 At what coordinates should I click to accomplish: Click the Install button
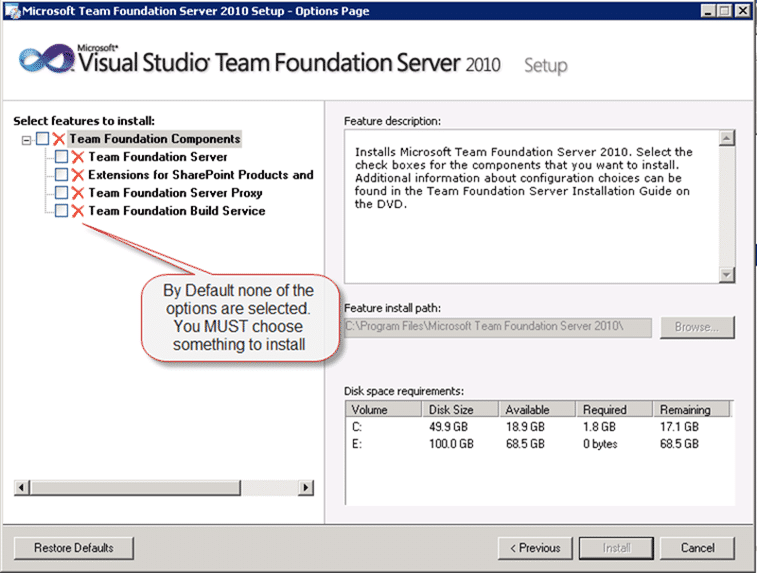point(616,548)
